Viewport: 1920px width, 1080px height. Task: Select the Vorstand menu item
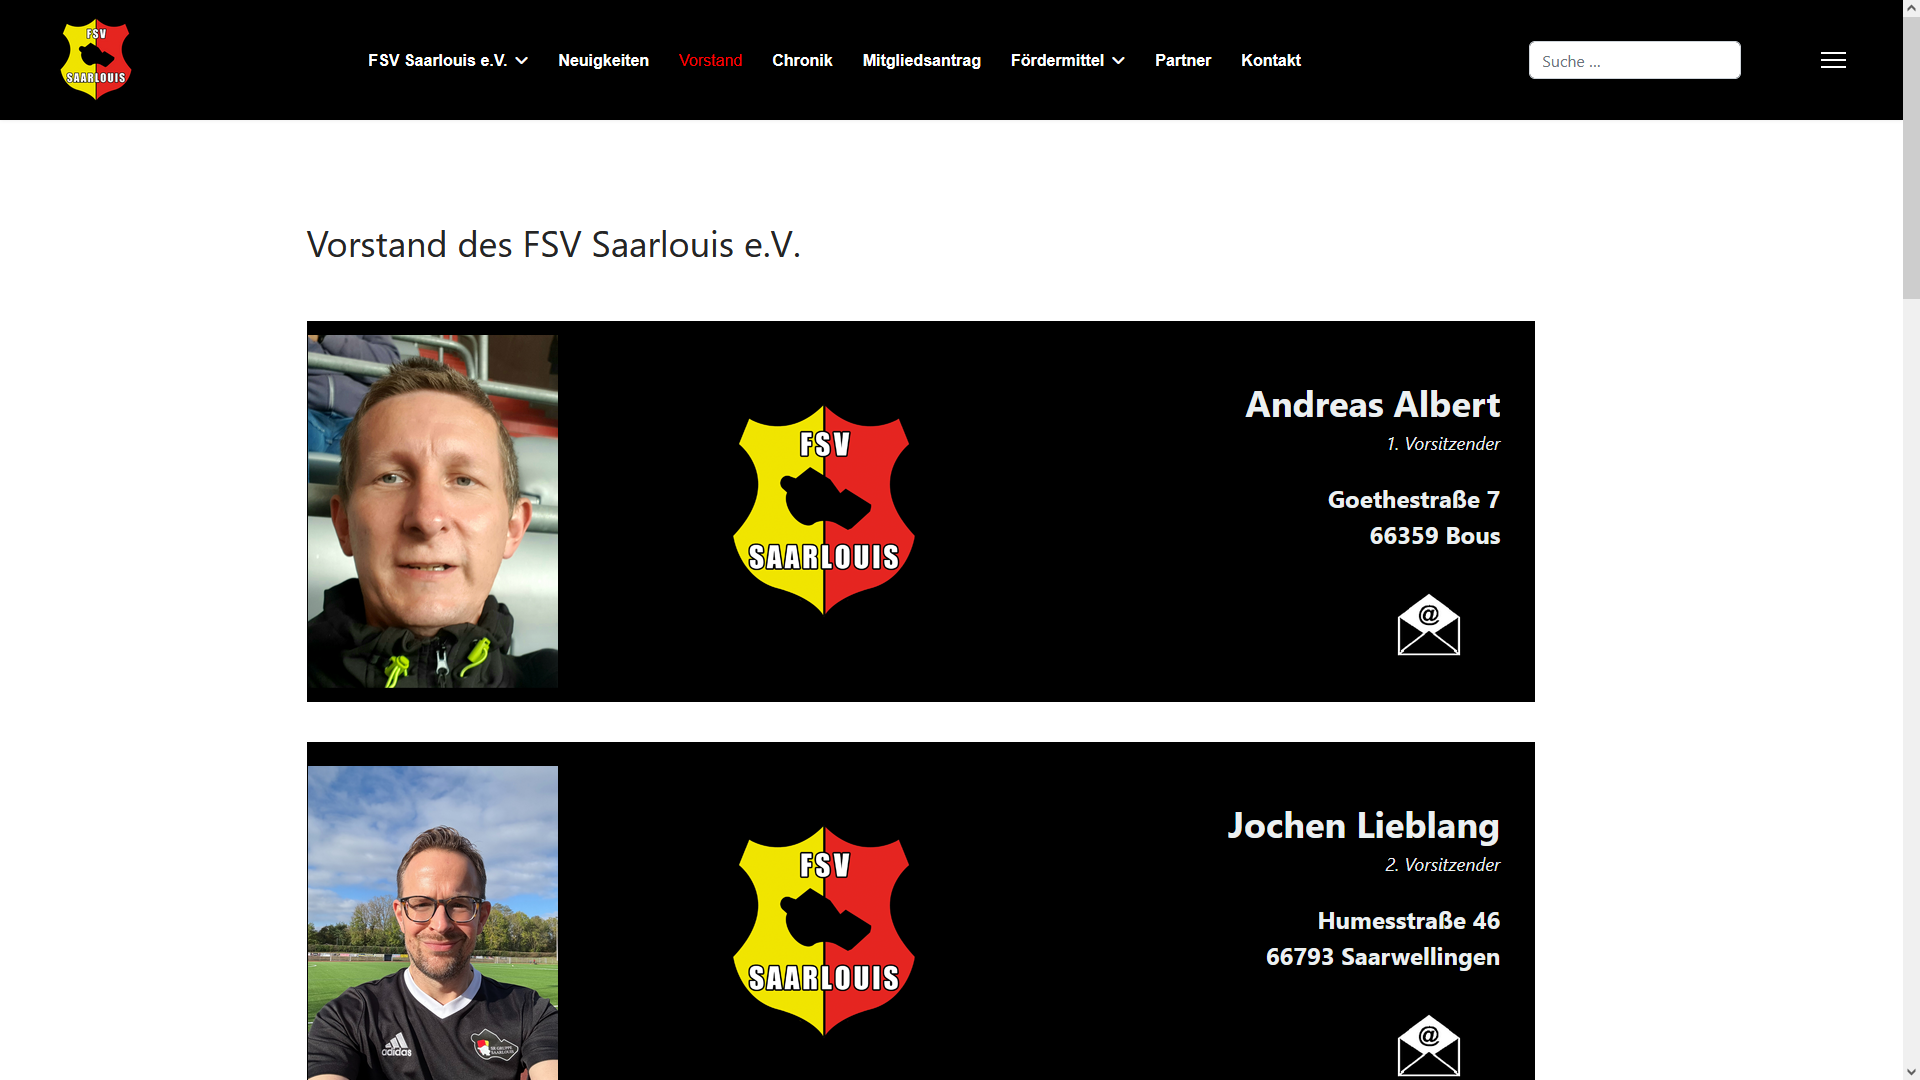pyautogui.click(x=710, y=60)
